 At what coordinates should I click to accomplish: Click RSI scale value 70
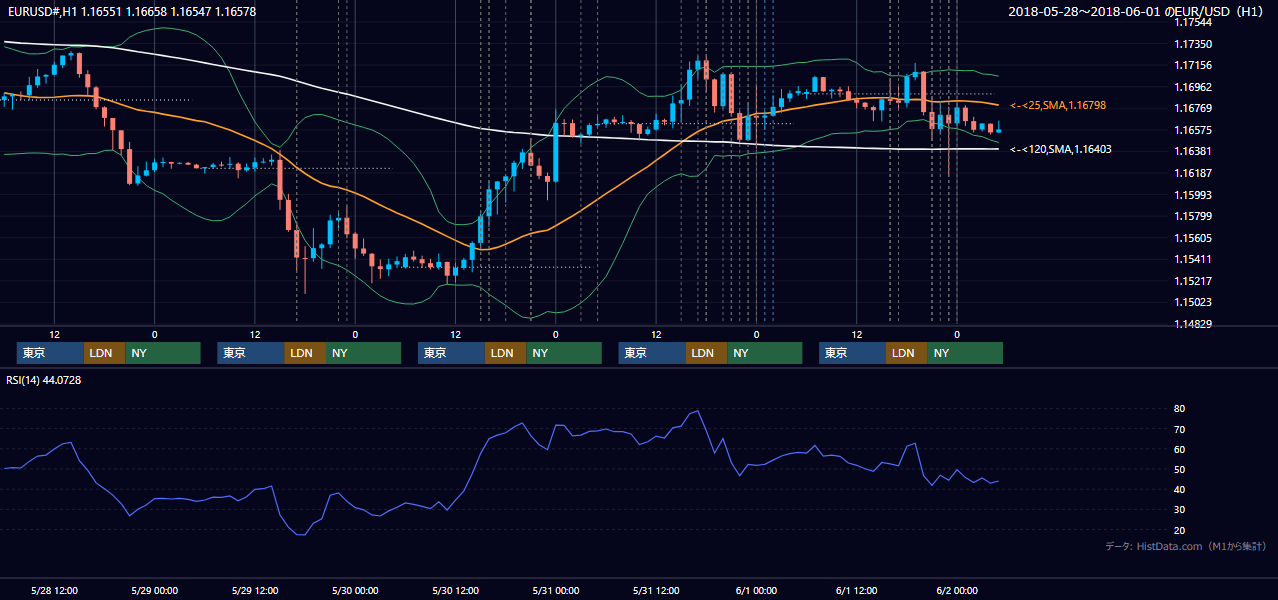click(1179, 429)
